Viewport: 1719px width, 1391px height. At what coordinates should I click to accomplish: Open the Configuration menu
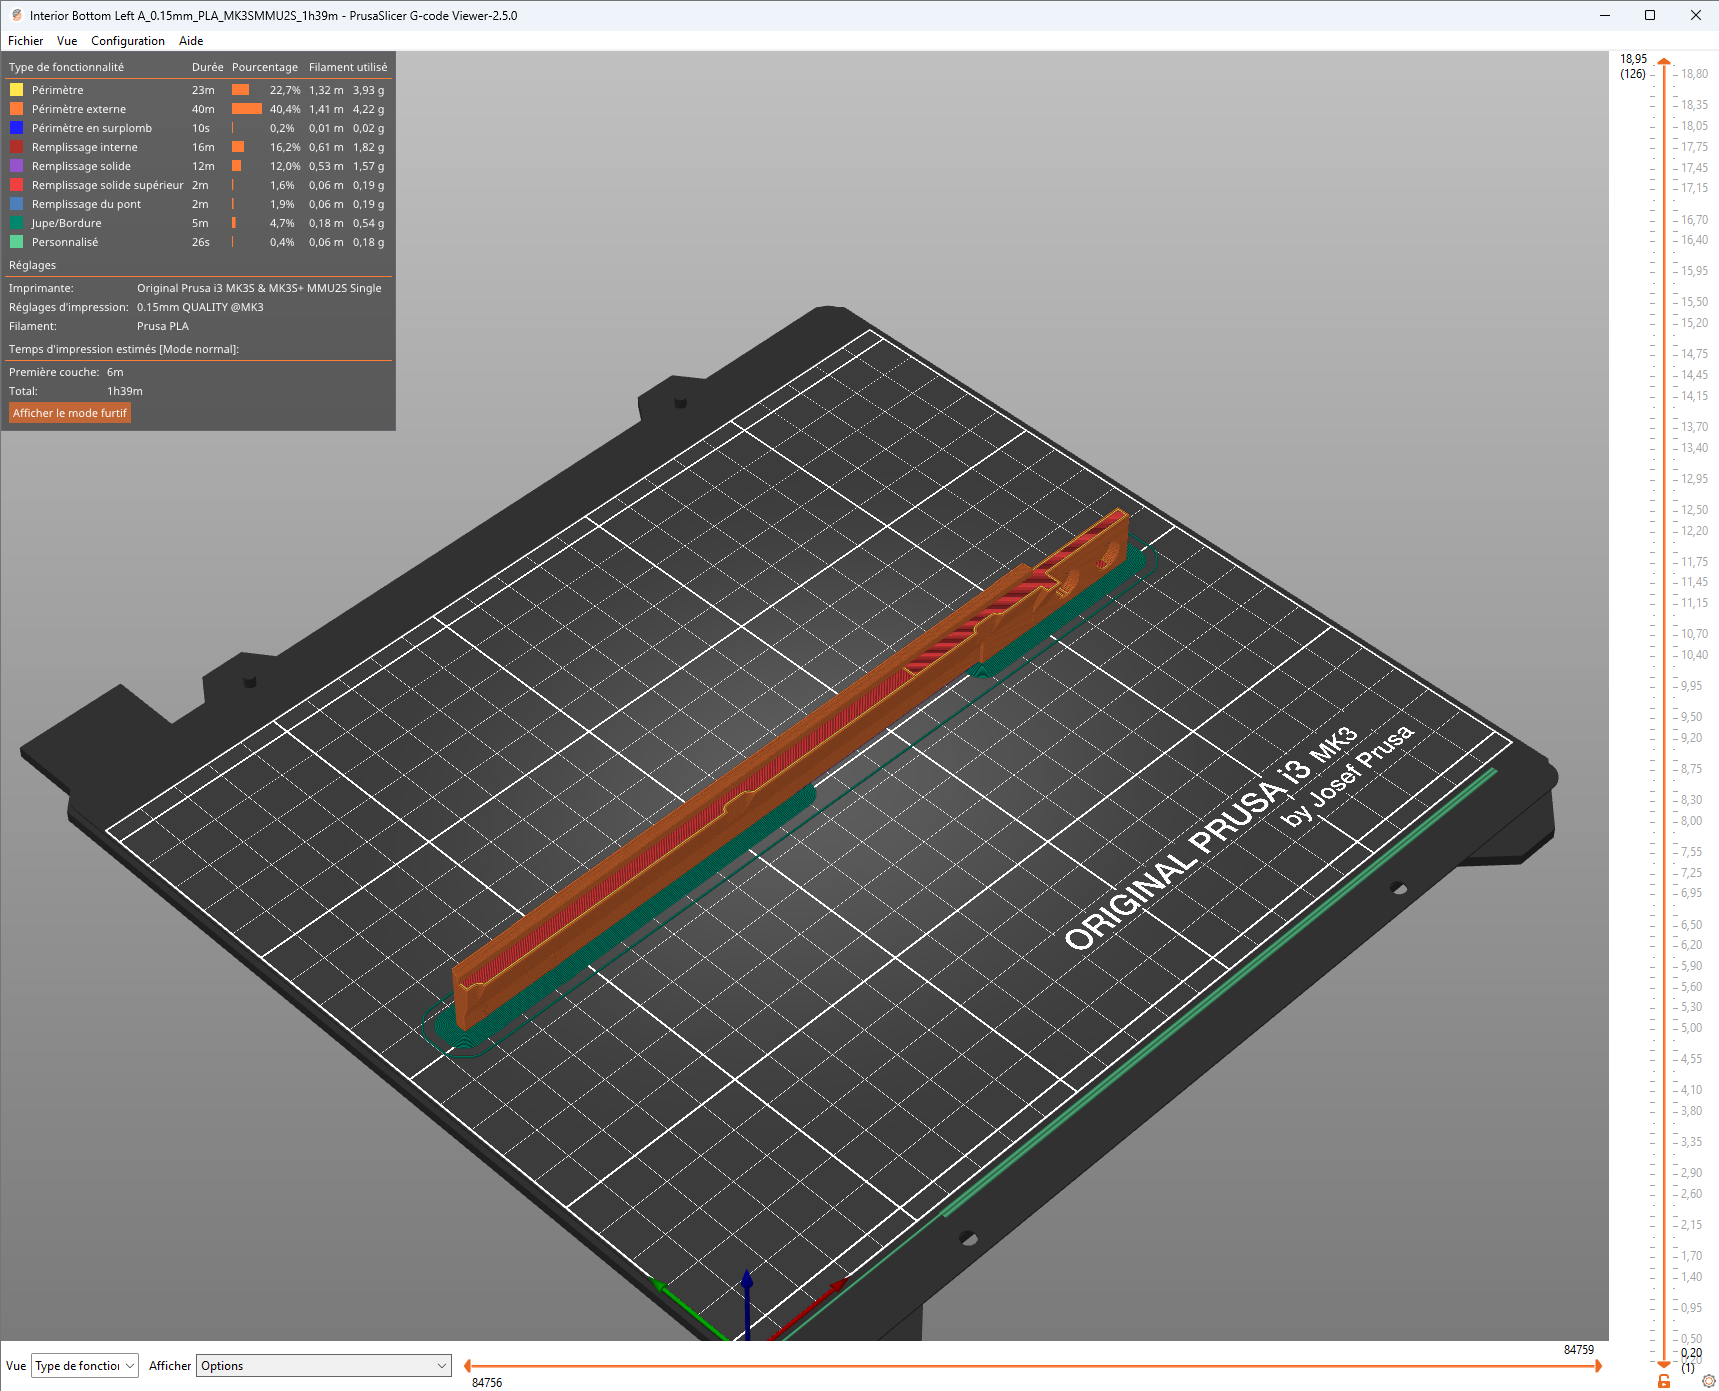[x=127, y=41]
